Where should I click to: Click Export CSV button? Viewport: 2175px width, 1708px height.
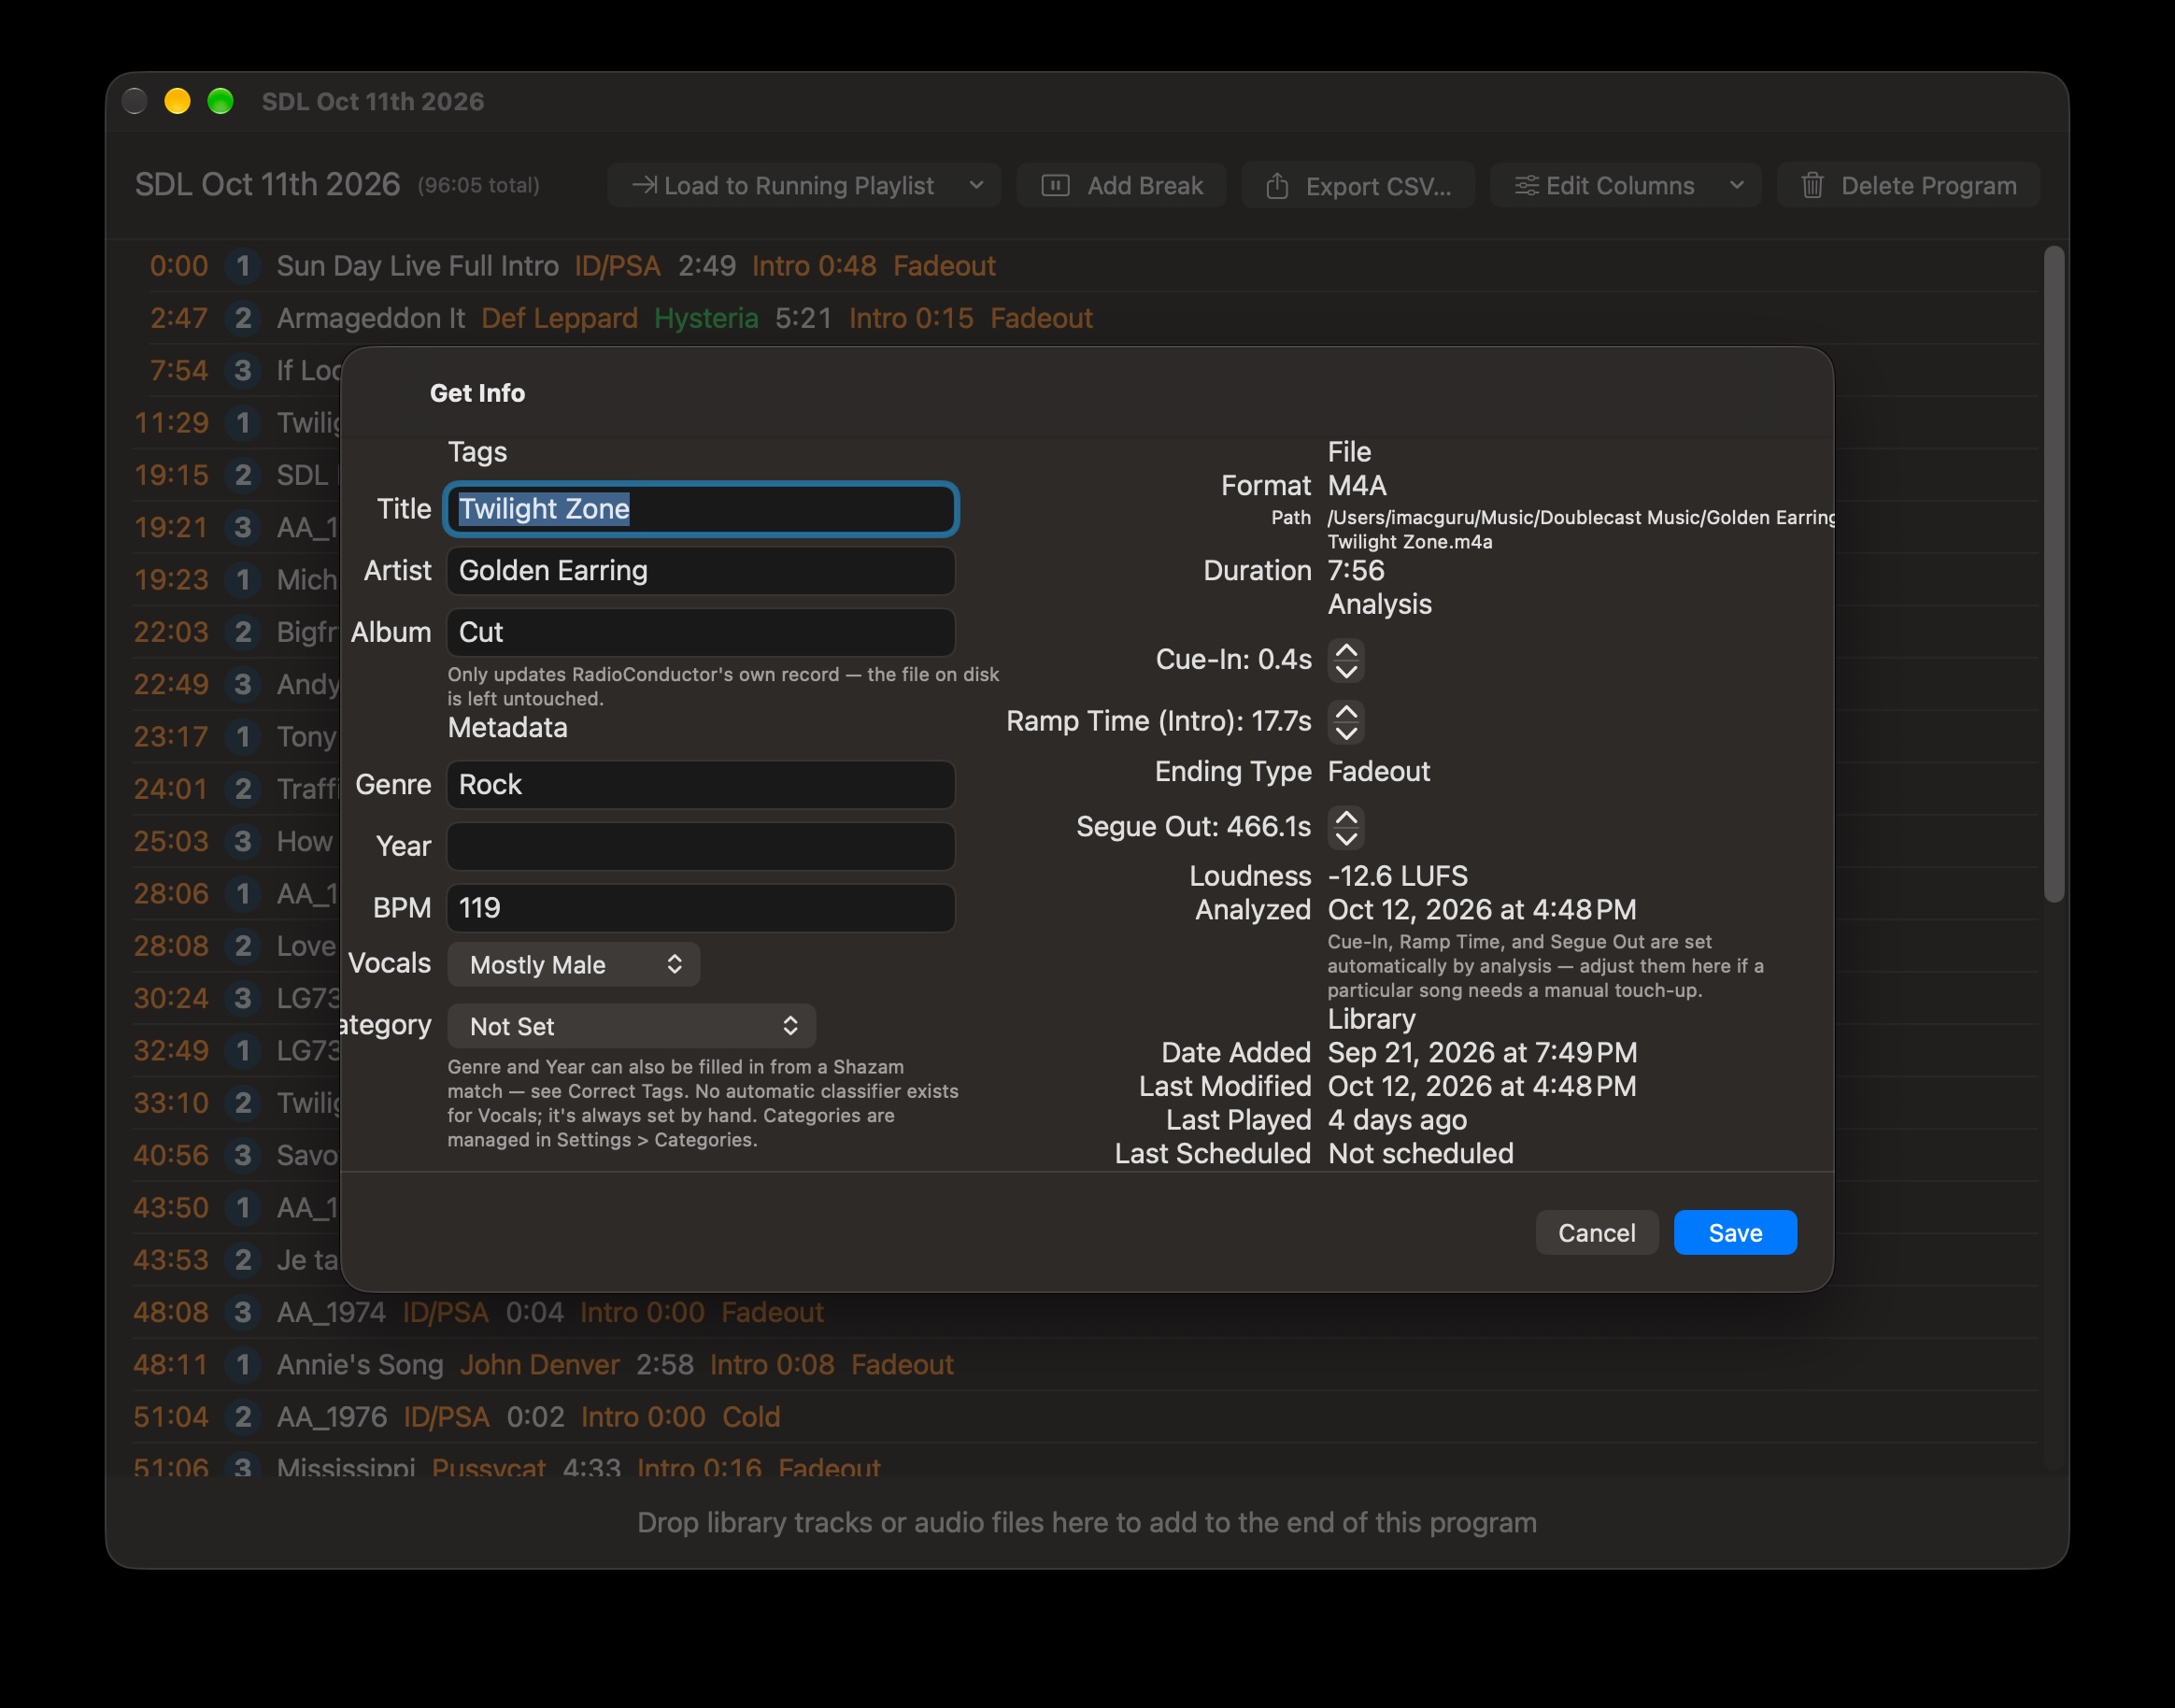click(1358, 185)
